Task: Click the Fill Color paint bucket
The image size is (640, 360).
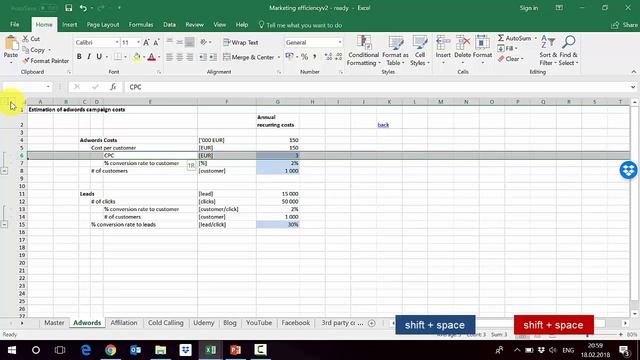Action: point(136,57)
